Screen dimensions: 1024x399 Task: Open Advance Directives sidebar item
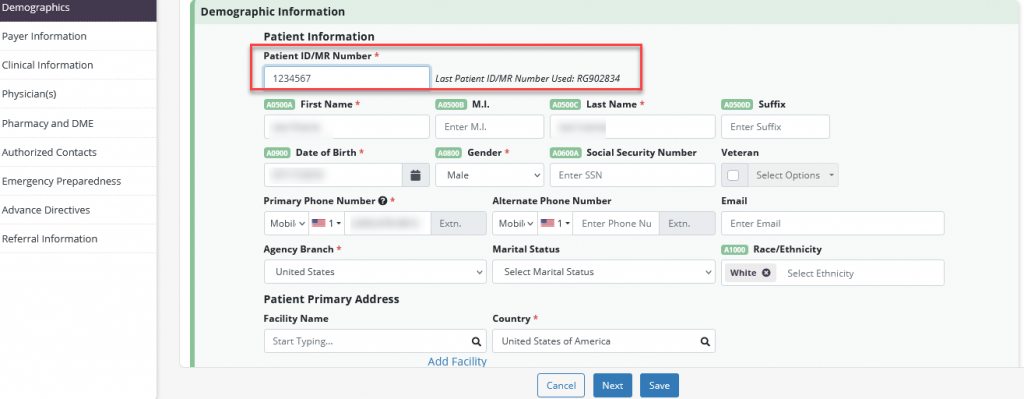46,210
